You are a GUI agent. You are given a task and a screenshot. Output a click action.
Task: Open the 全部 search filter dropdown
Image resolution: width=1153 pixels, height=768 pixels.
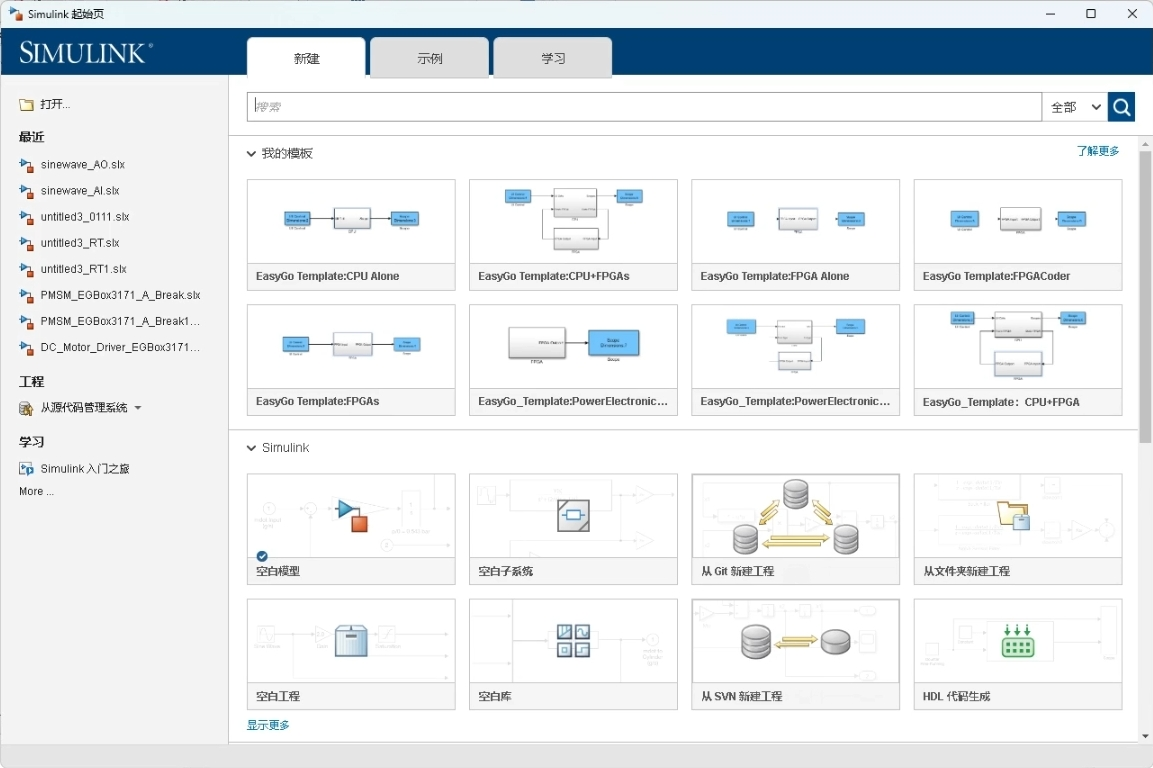click(1075, 107)
